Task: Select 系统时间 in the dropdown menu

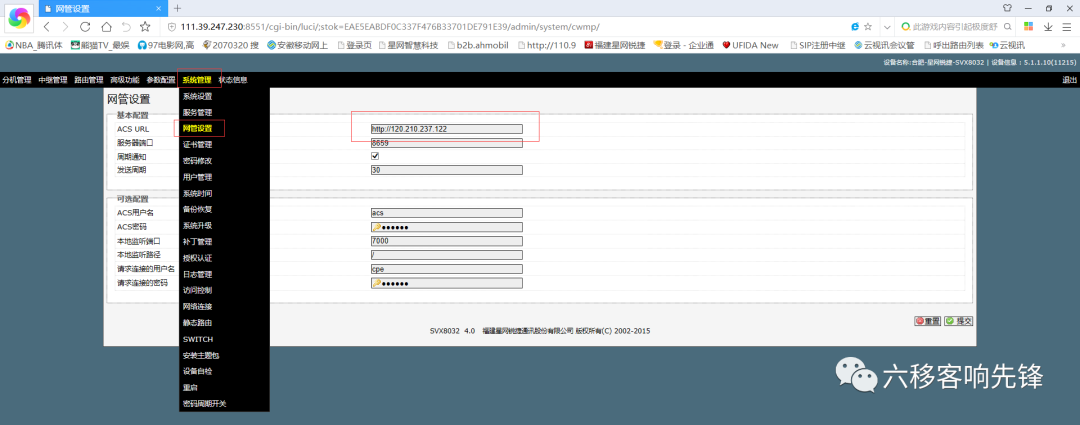Action: 197,194
